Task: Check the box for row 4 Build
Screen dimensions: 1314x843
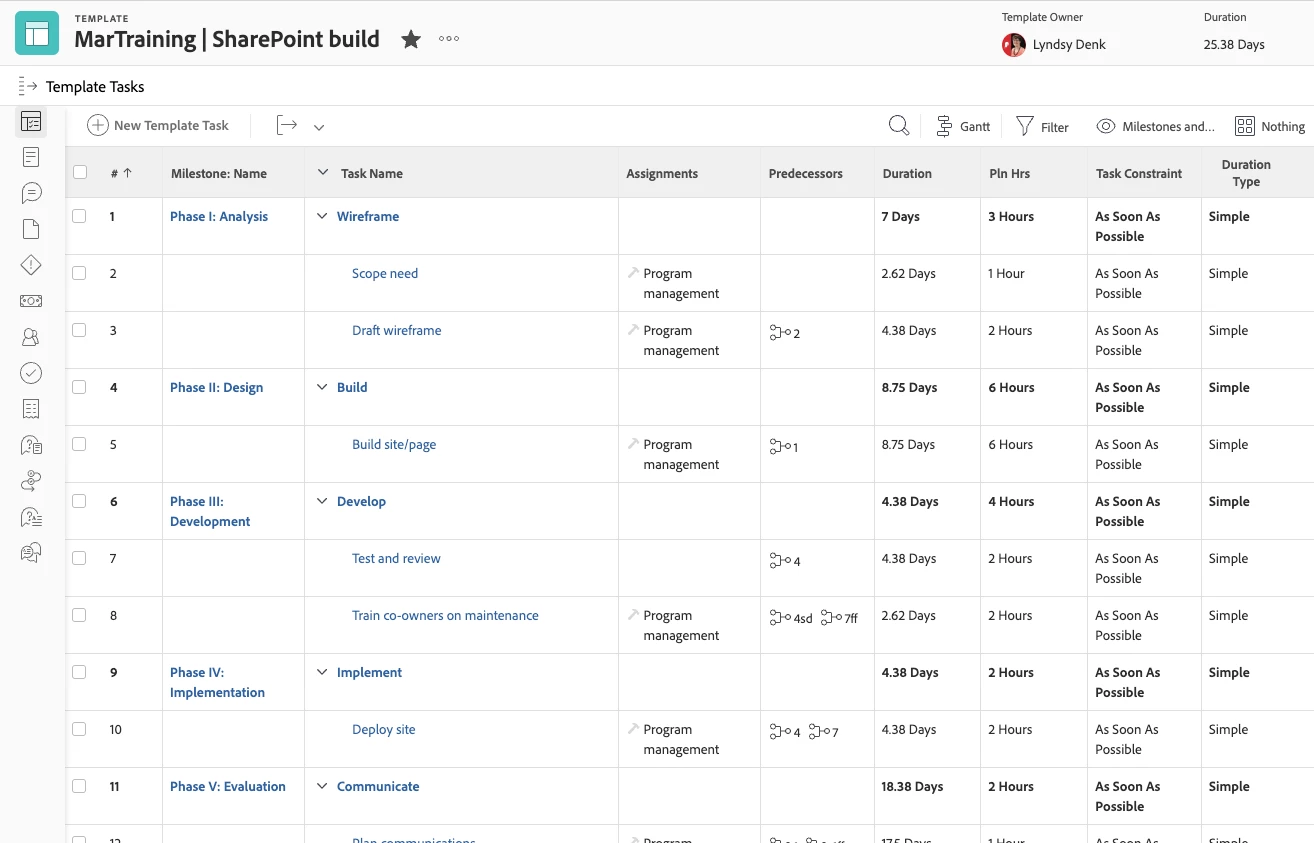Action: 80,387
